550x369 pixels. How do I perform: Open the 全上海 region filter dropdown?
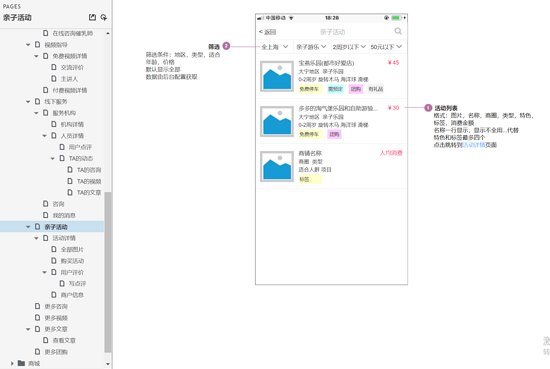pyautogui.click(x=275, y=47)
